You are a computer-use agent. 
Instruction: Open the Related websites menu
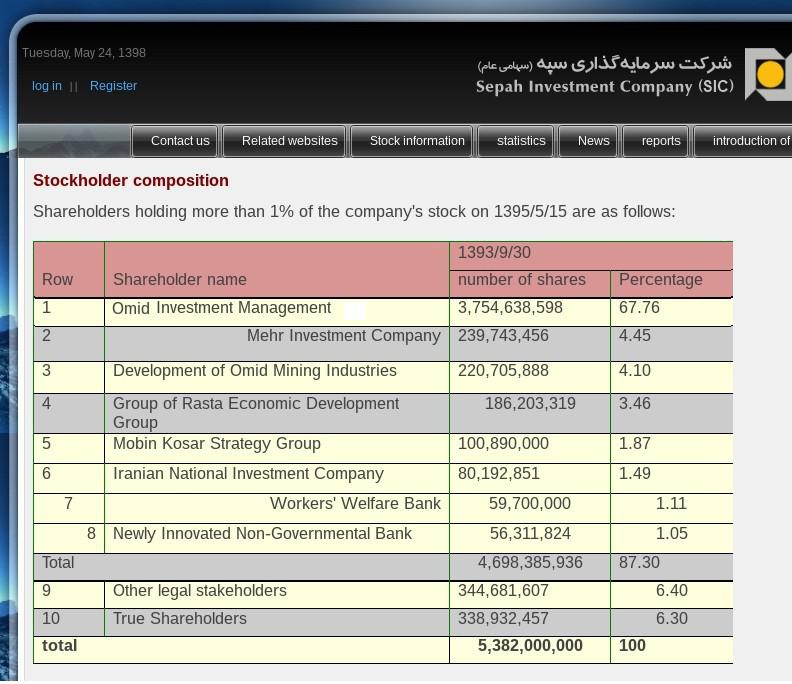click(x=284, y=141)
